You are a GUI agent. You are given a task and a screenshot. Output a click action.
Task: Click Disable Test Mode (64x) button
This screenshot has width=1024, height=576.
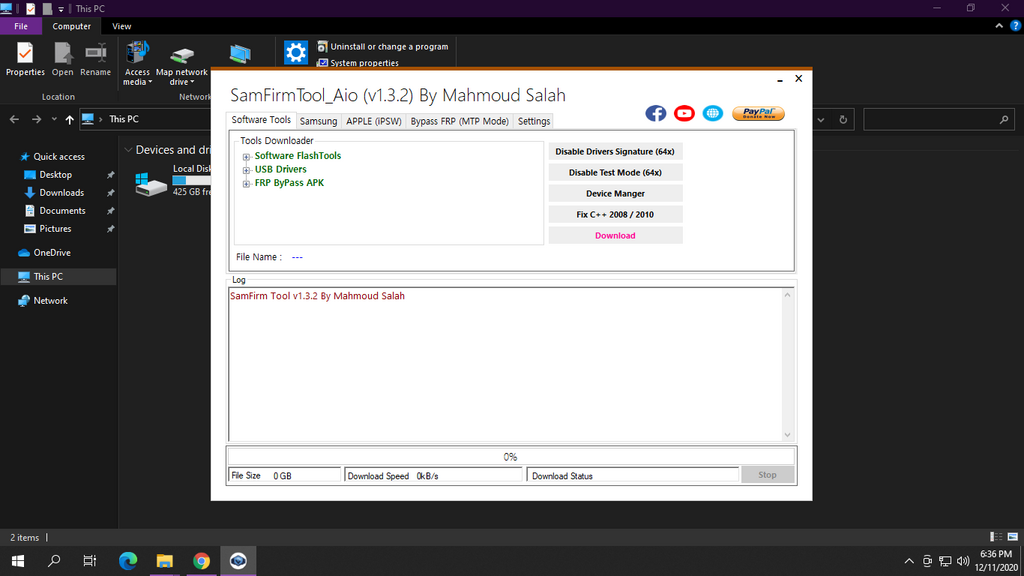(x=615, y=172)
